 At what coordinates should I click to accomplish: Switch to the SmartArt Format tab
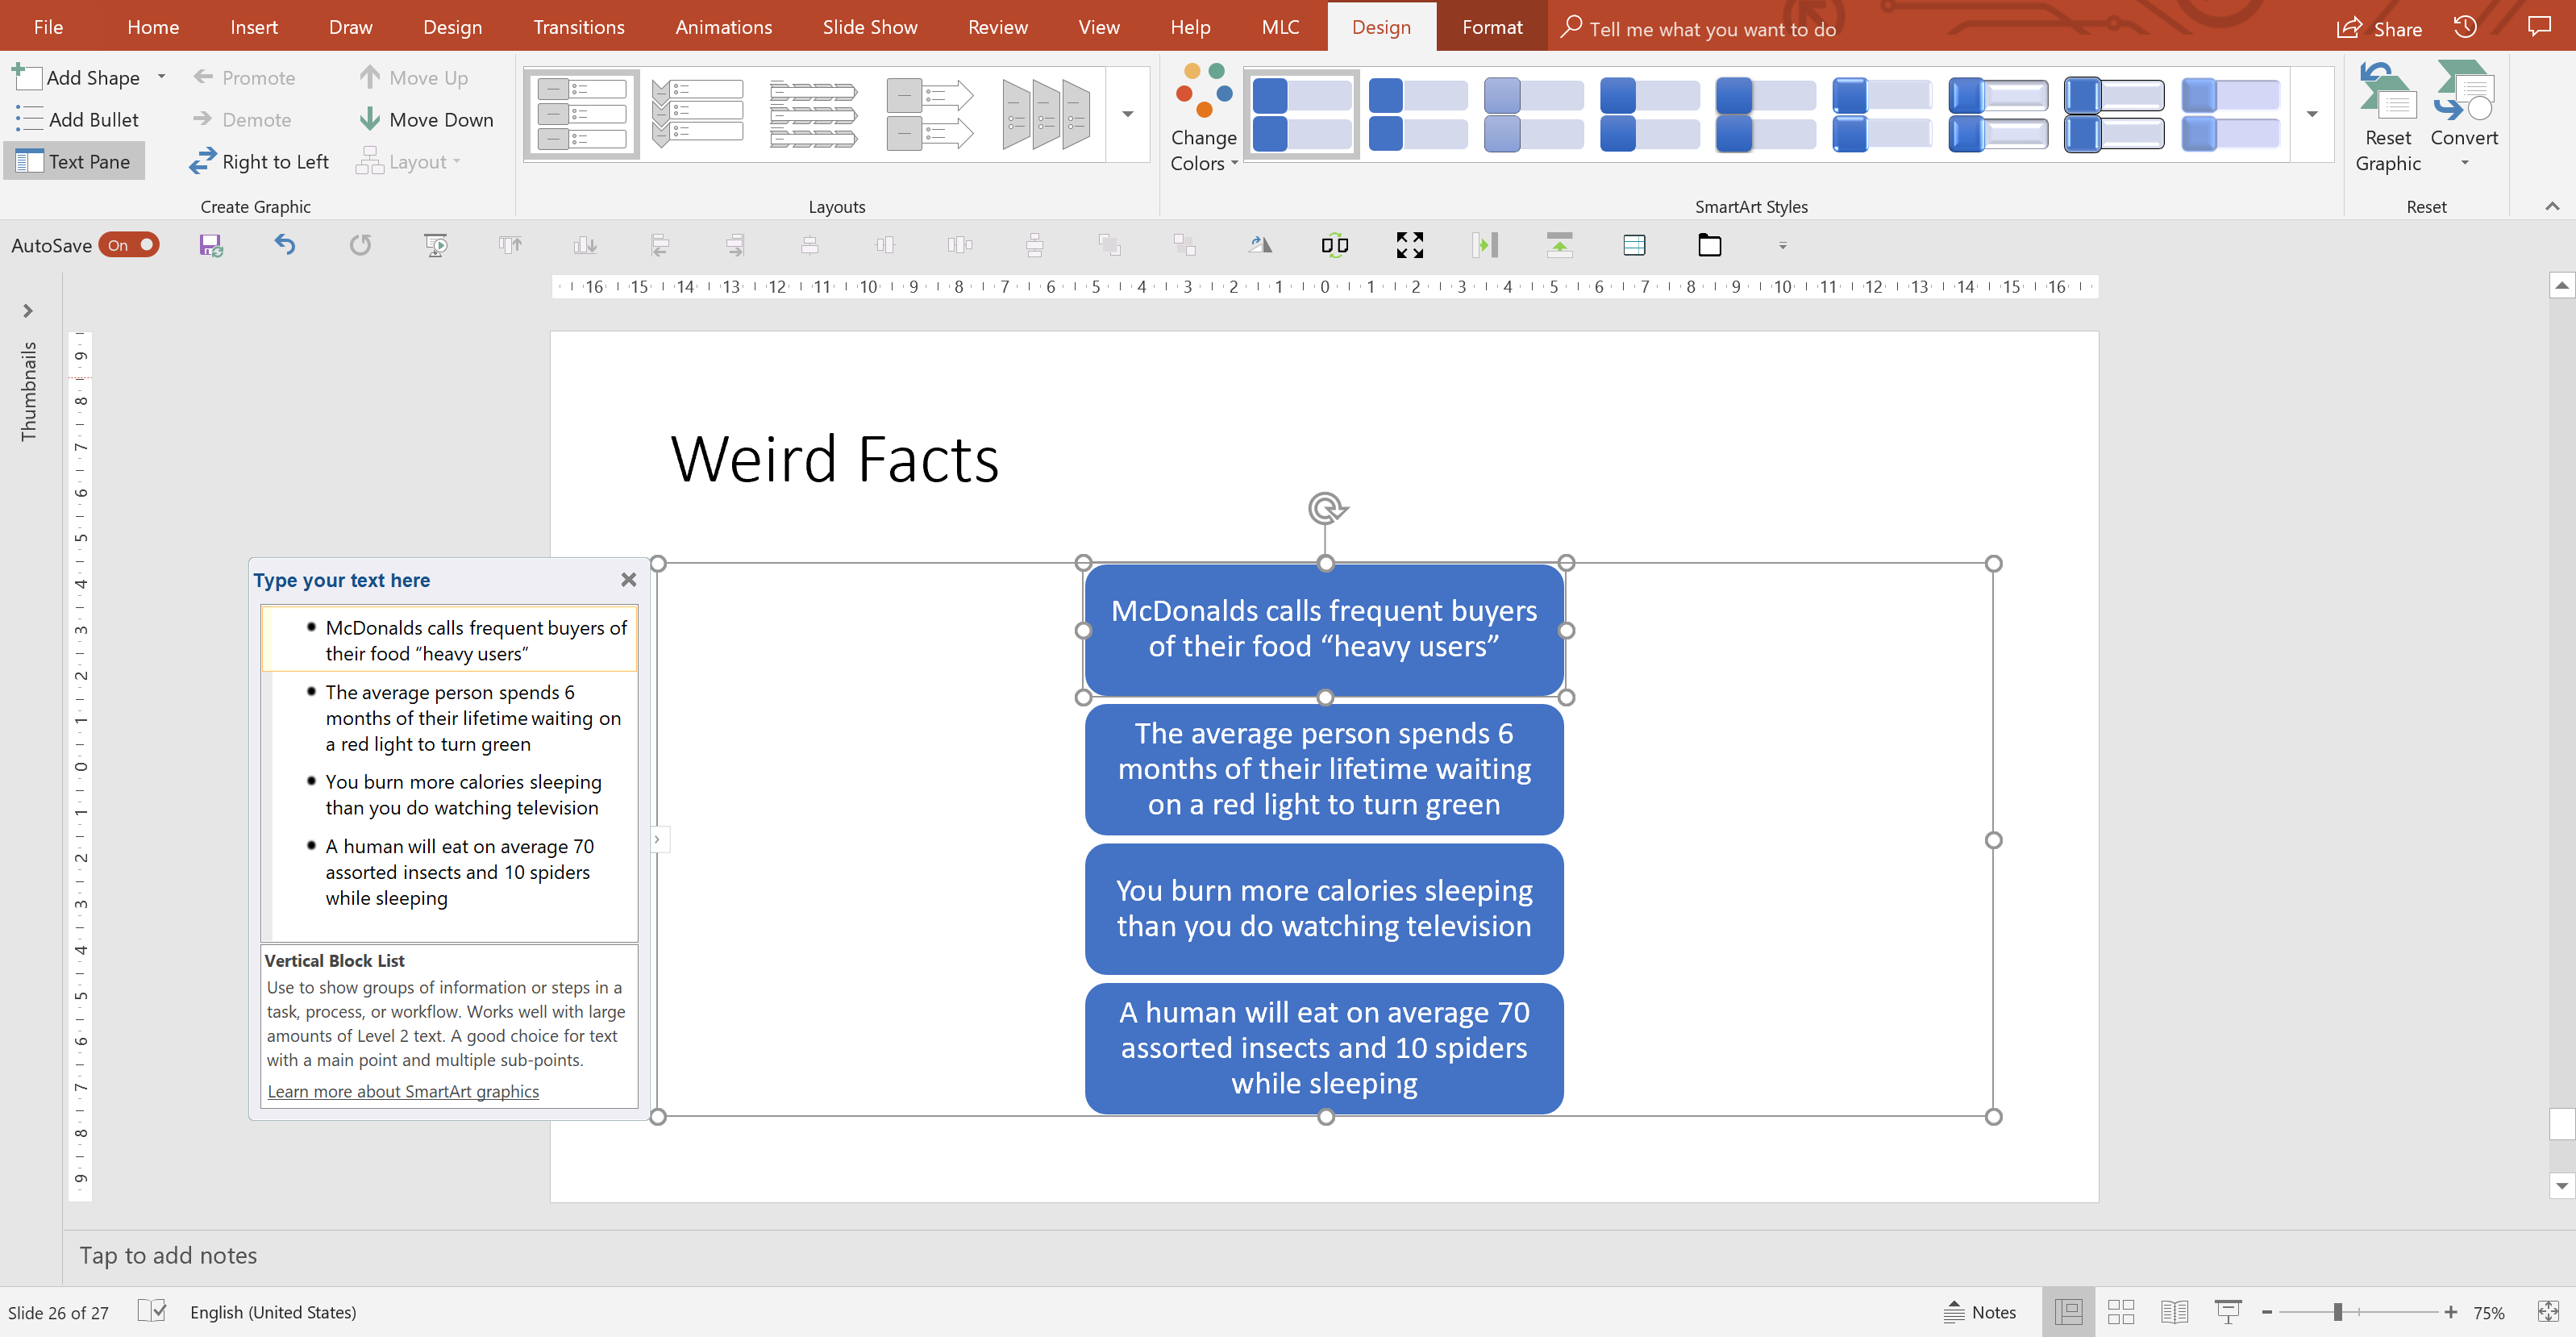pos(1492,27)
